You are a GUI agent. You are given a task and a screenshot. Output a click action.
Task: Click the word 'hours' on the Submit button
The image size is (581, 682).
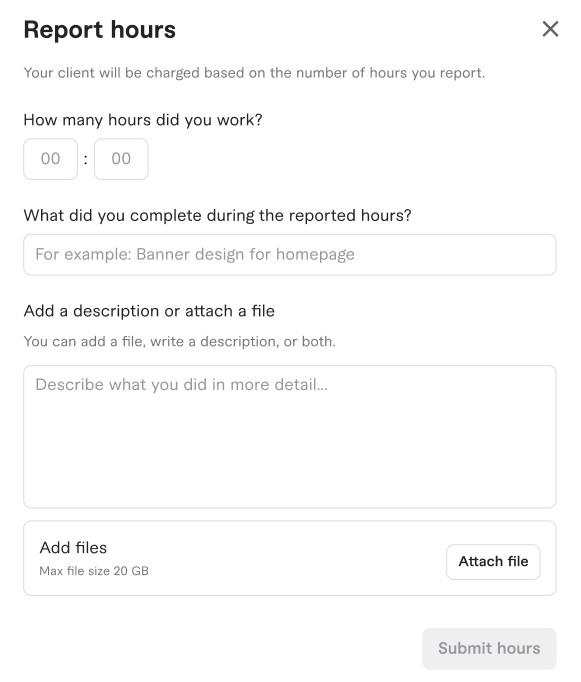pyautogui.click(x=519, y=648)
